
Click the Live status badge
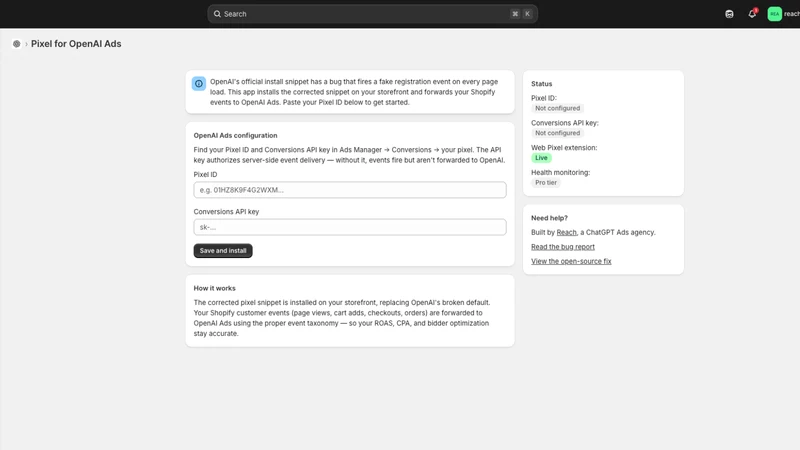click(541, 158)
